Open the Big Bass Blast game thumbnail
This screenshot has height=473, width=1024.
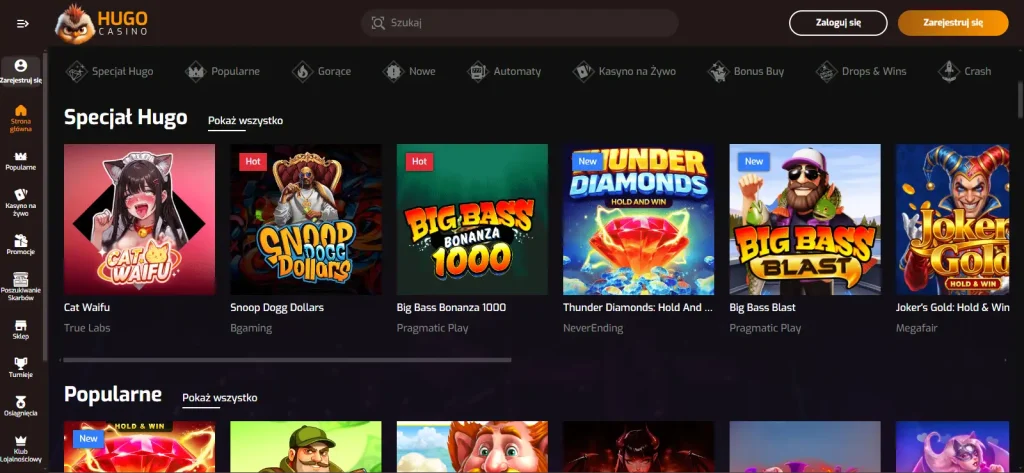click(805, 220)
